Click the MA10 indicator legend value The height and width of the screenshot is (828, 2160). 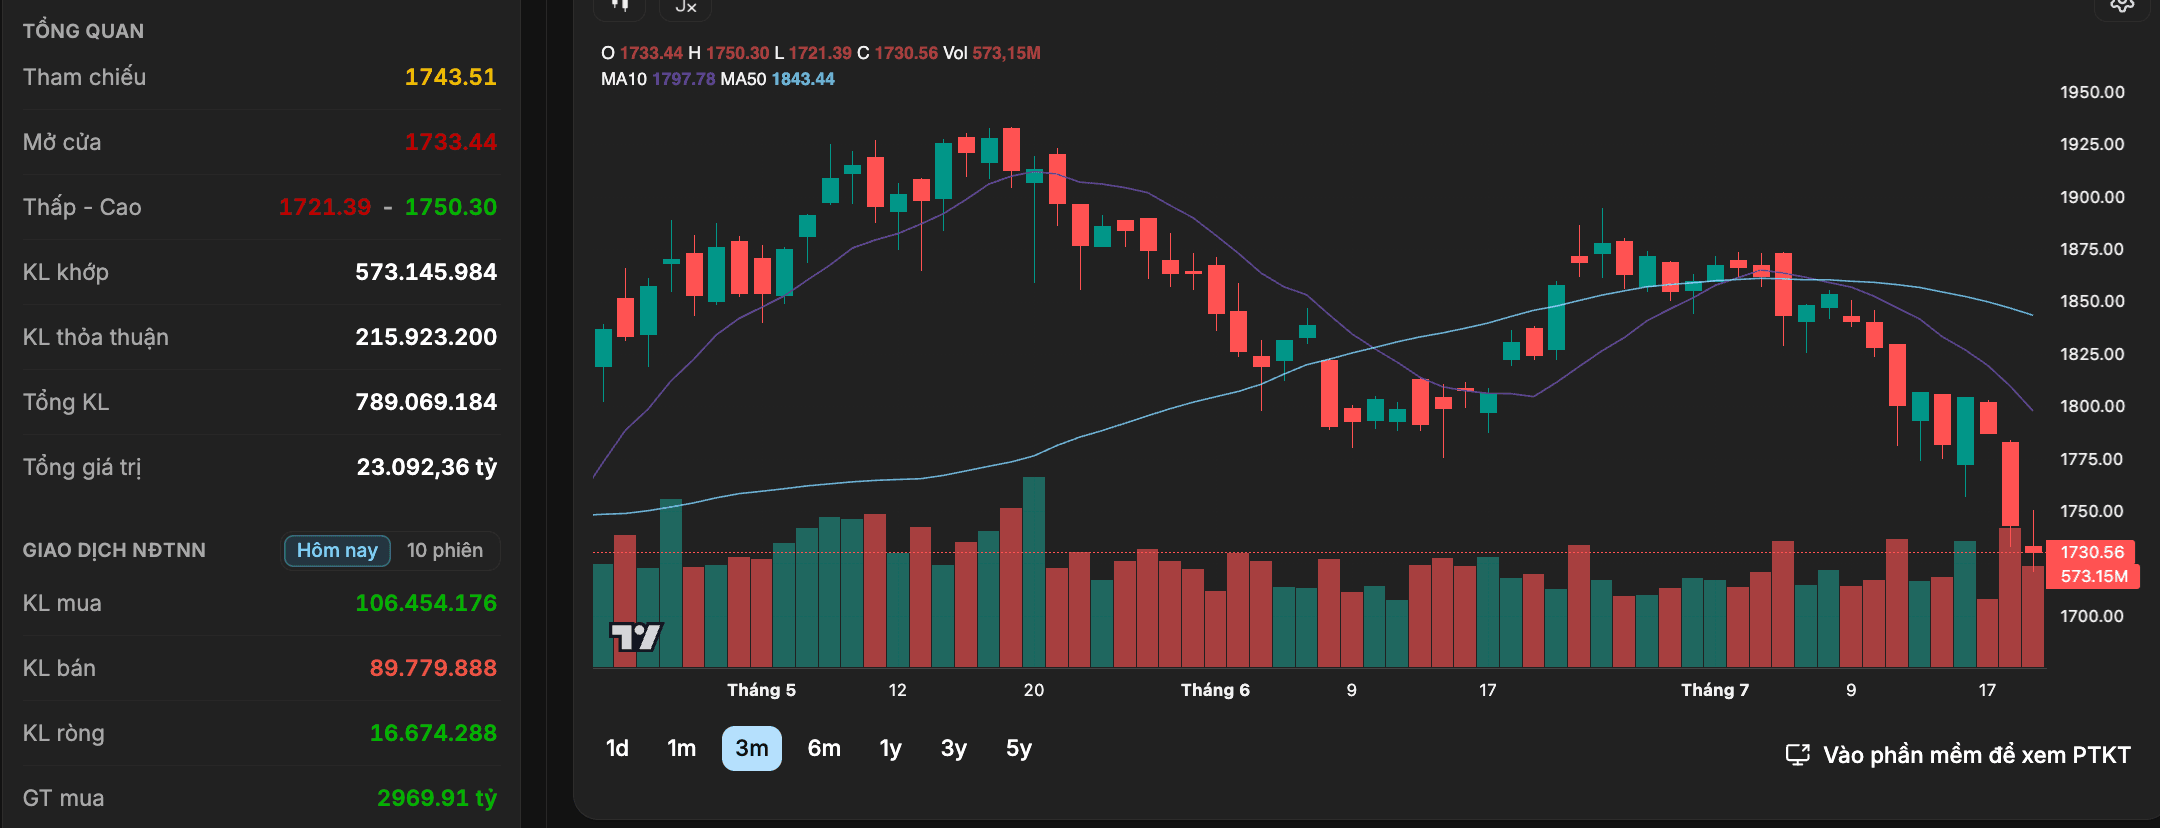click(684, 79)
